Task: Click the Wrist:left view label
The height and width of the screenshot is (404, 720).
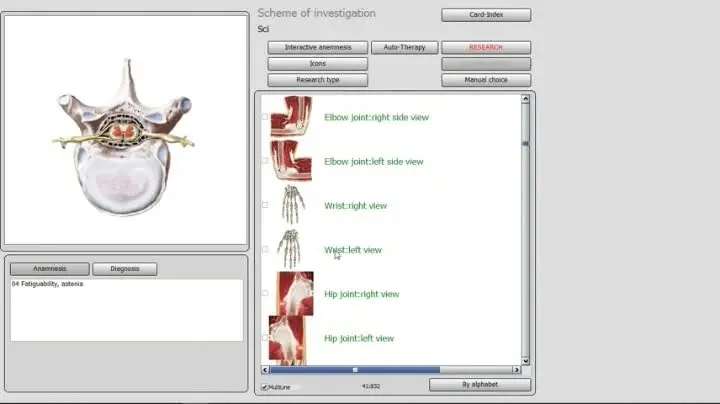Action: pyautogui.click(x=352, y=250)
